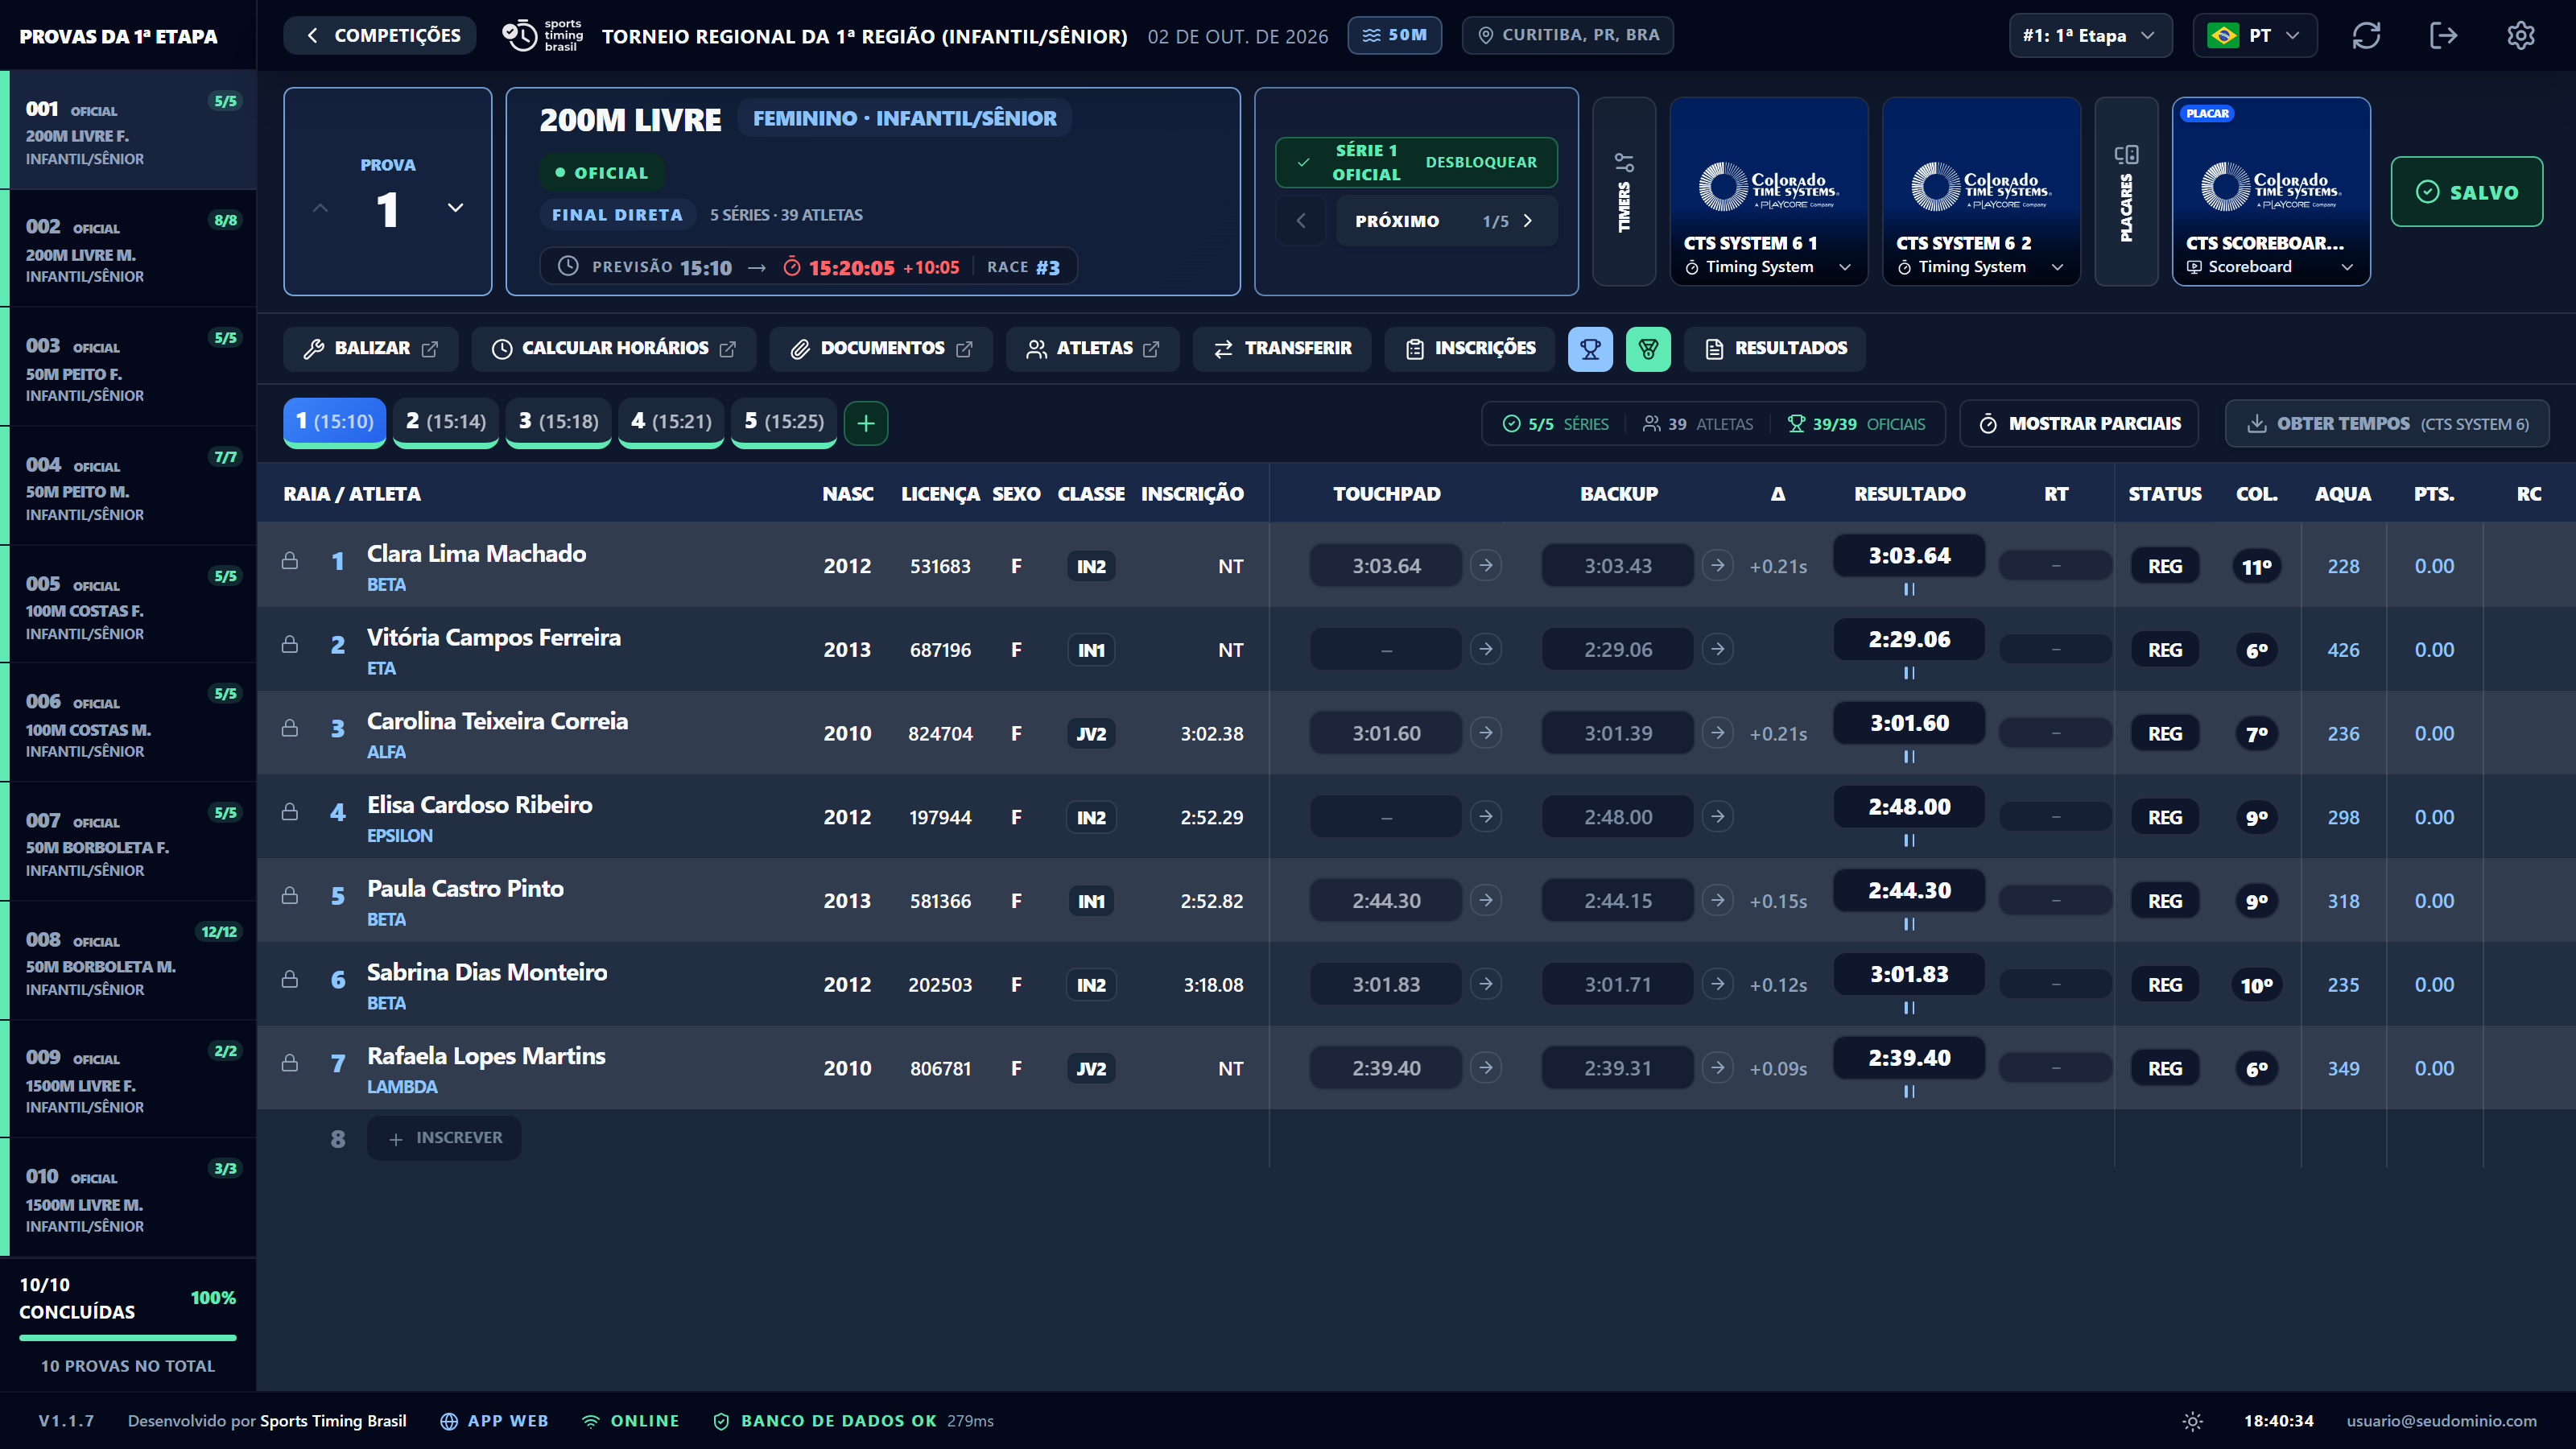
Task: Toggle lock for Vitória Campos Ferreira lane
Action: coord(290,645)
